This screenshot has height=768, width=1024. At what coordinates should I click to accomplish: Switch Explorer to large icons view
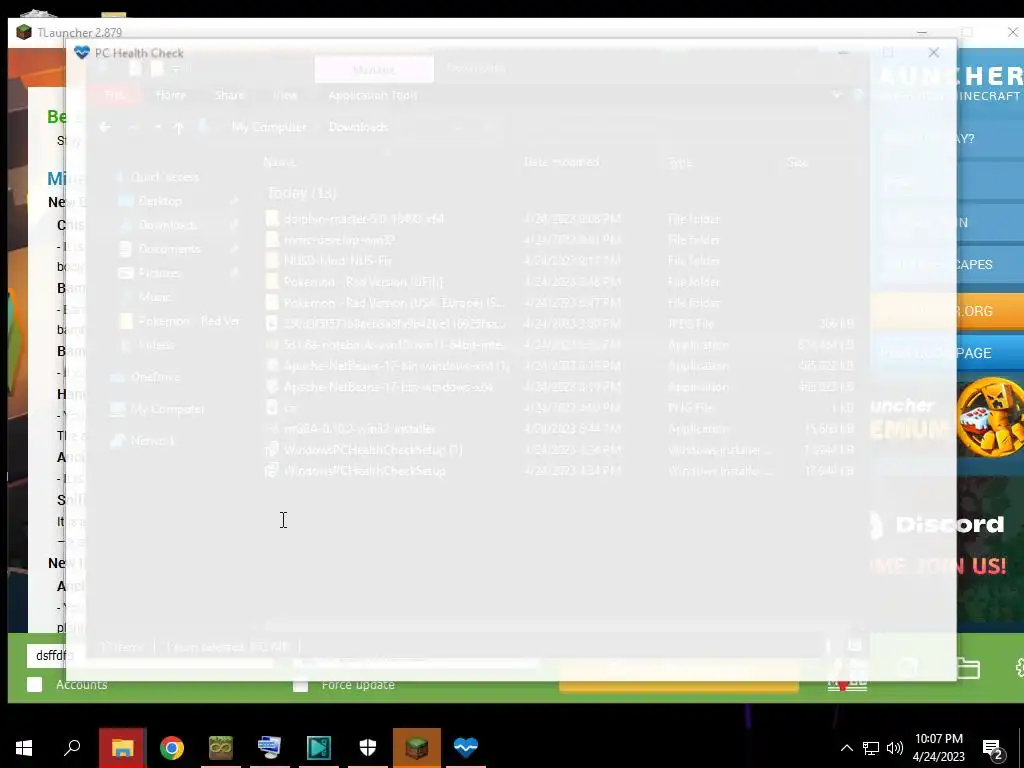click(854, 646)
